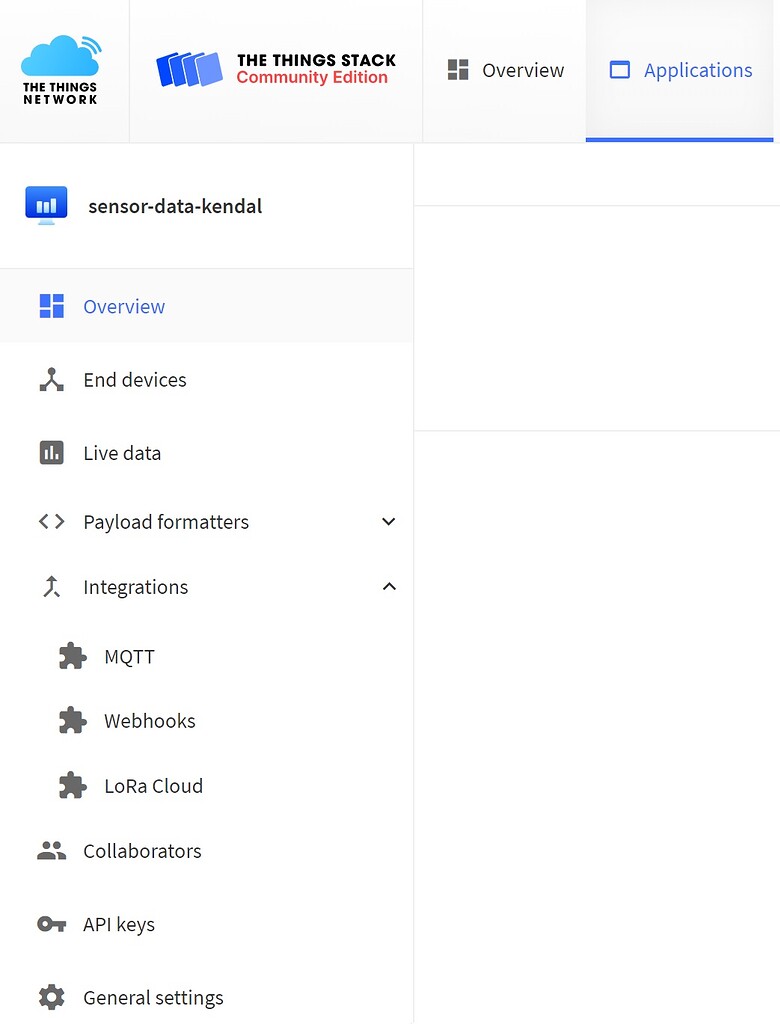Click the API keys key icon
The image size is (780, 1024).
point(51,924)
